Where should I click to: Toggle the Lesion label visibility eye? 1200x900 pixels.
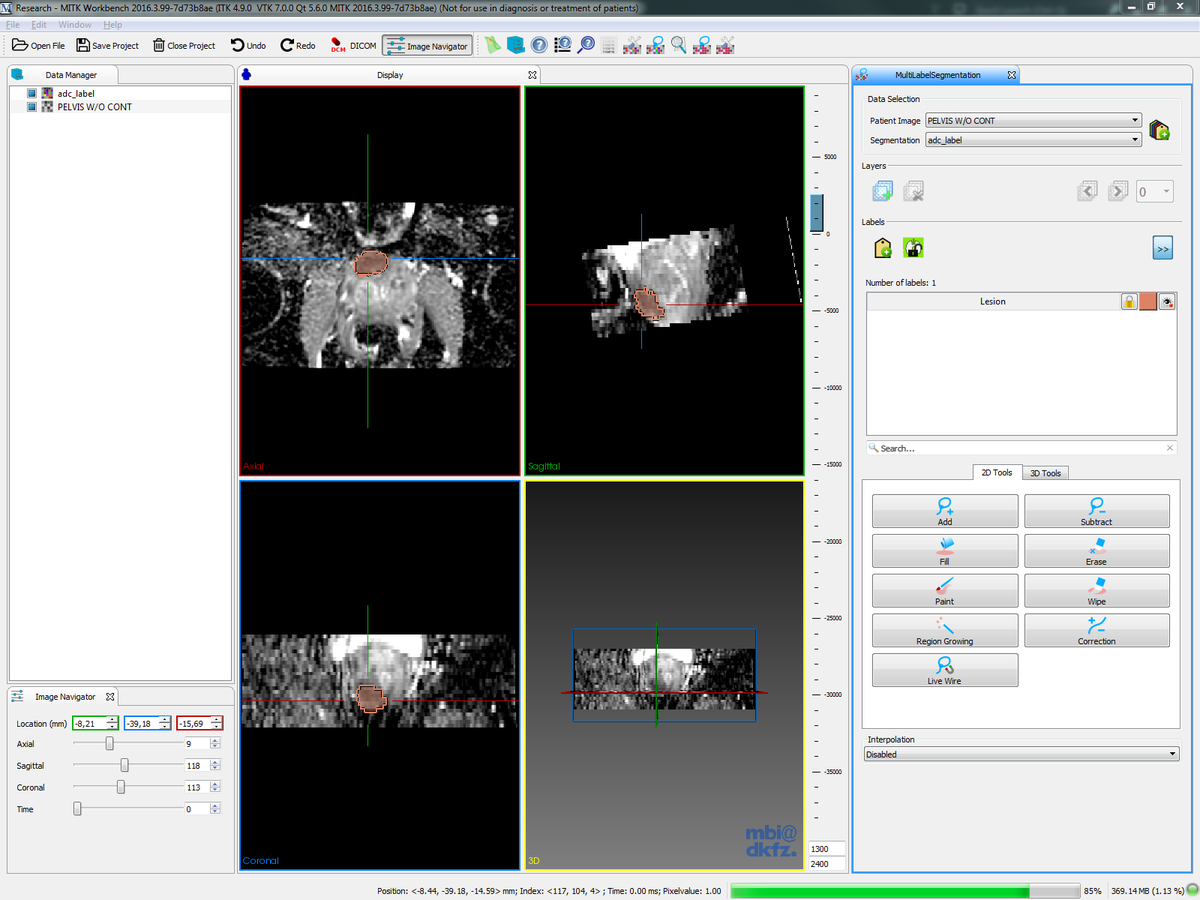coord(1165,301)
